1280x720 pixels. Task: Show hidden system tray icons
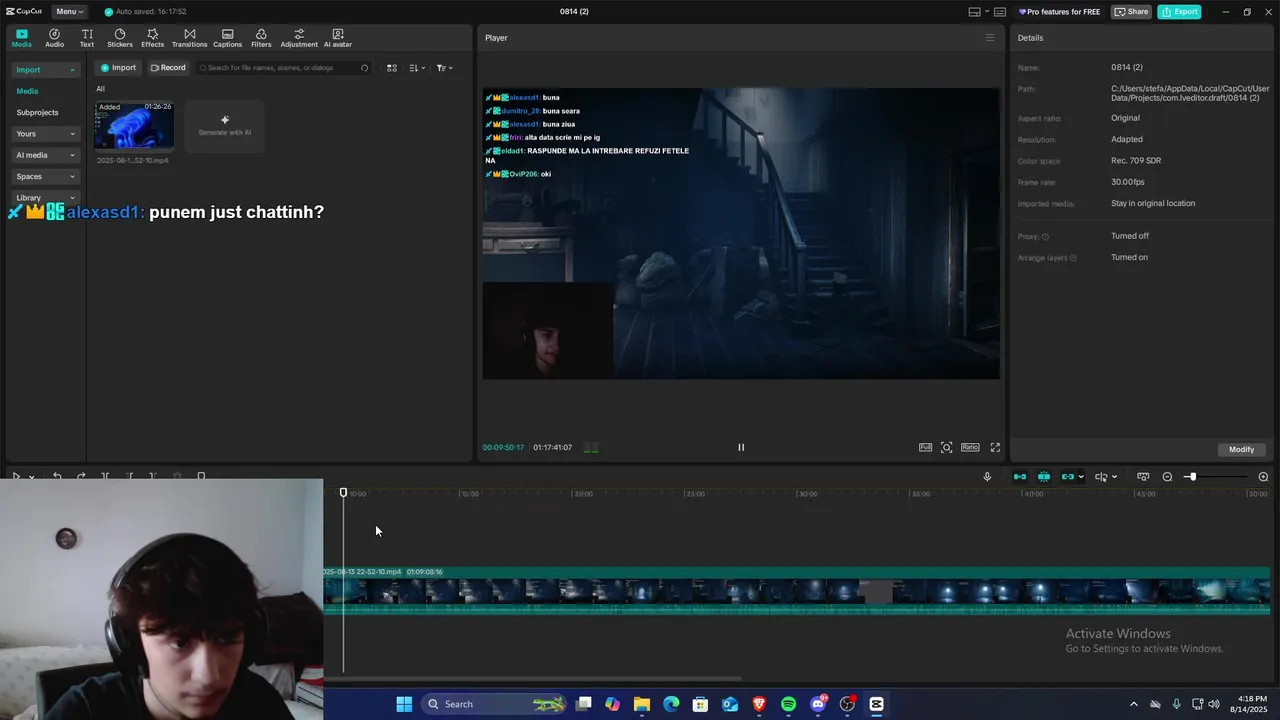(x=1133, y=704)
